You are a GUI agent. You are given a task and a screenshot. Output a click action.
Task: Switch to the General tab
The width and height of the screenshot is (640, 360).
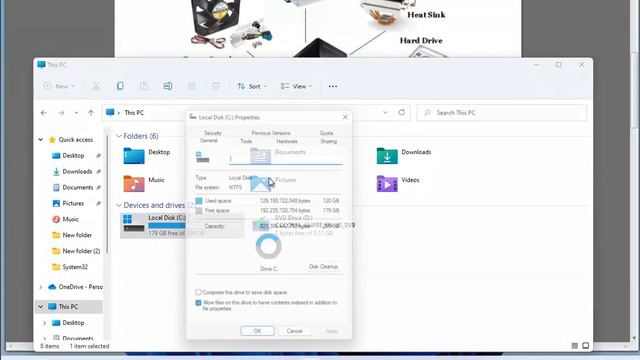[x=209, y=140]
